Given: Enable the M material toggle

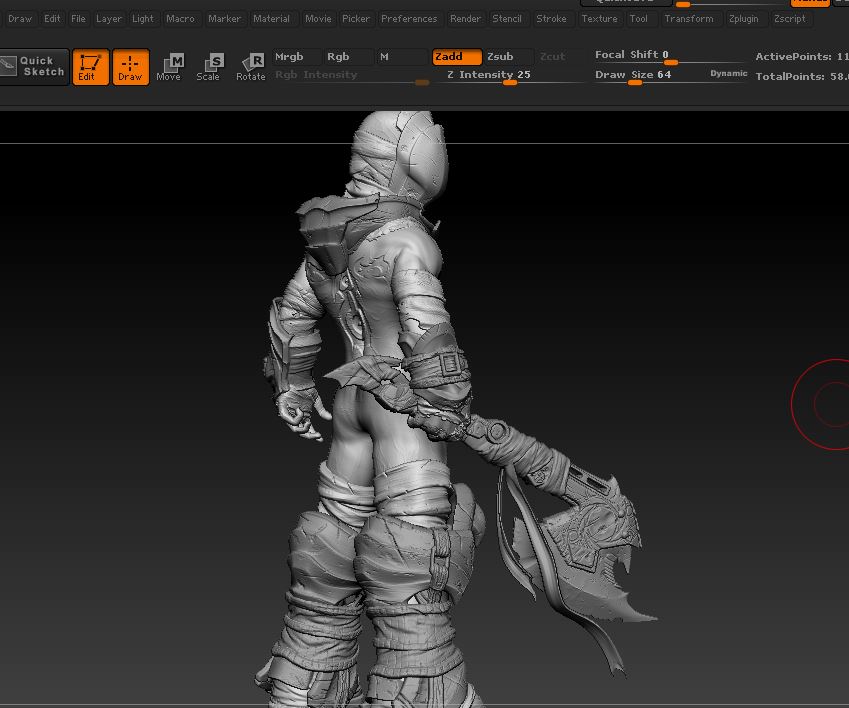Looking at the screenshot, I should pyautogui.click(x=402, y=57).
